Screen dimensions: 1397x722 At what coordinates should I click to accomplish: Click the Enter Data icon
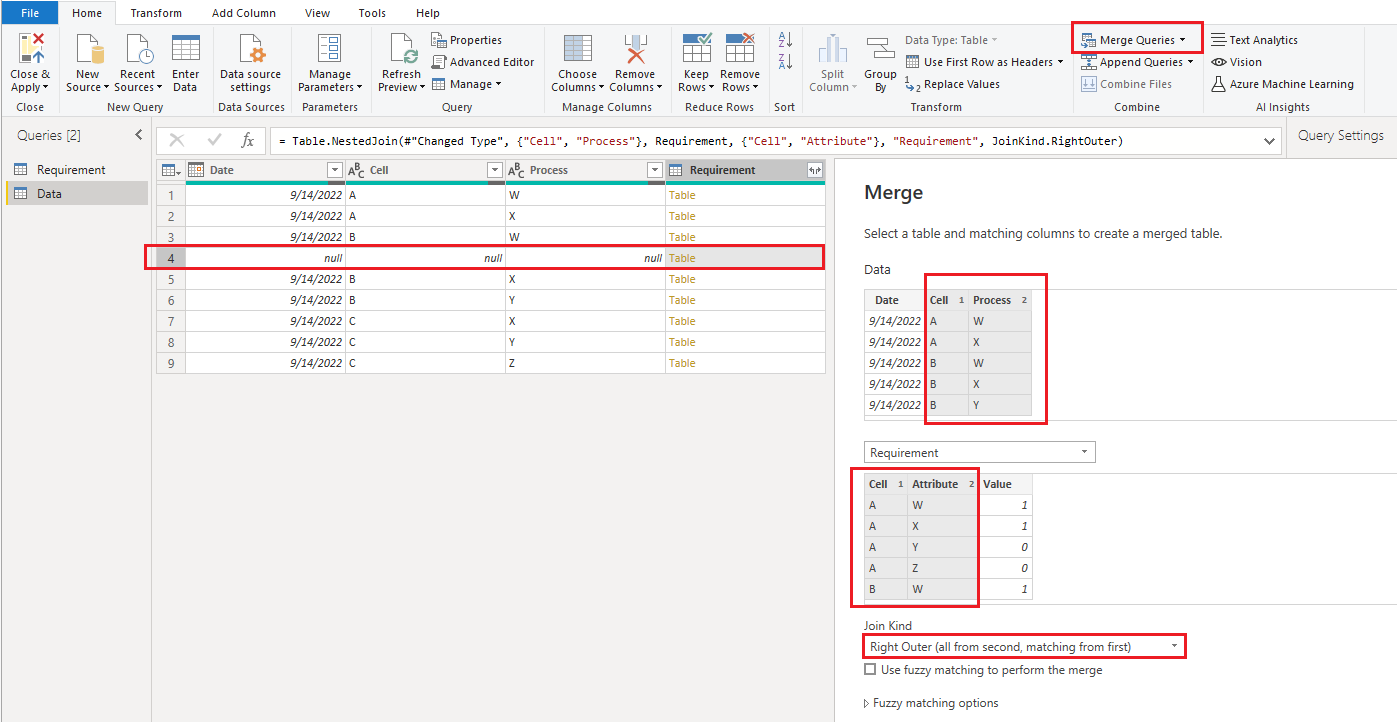(186, 50)
